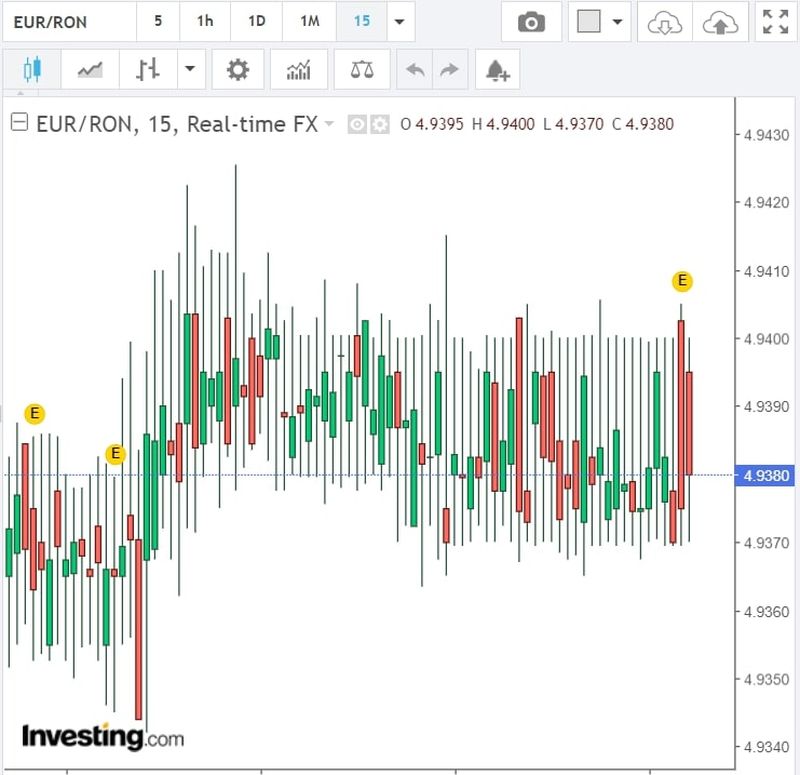
Task: Toggle visibility eye icon beside EUR/RON title
Action: 356,125
